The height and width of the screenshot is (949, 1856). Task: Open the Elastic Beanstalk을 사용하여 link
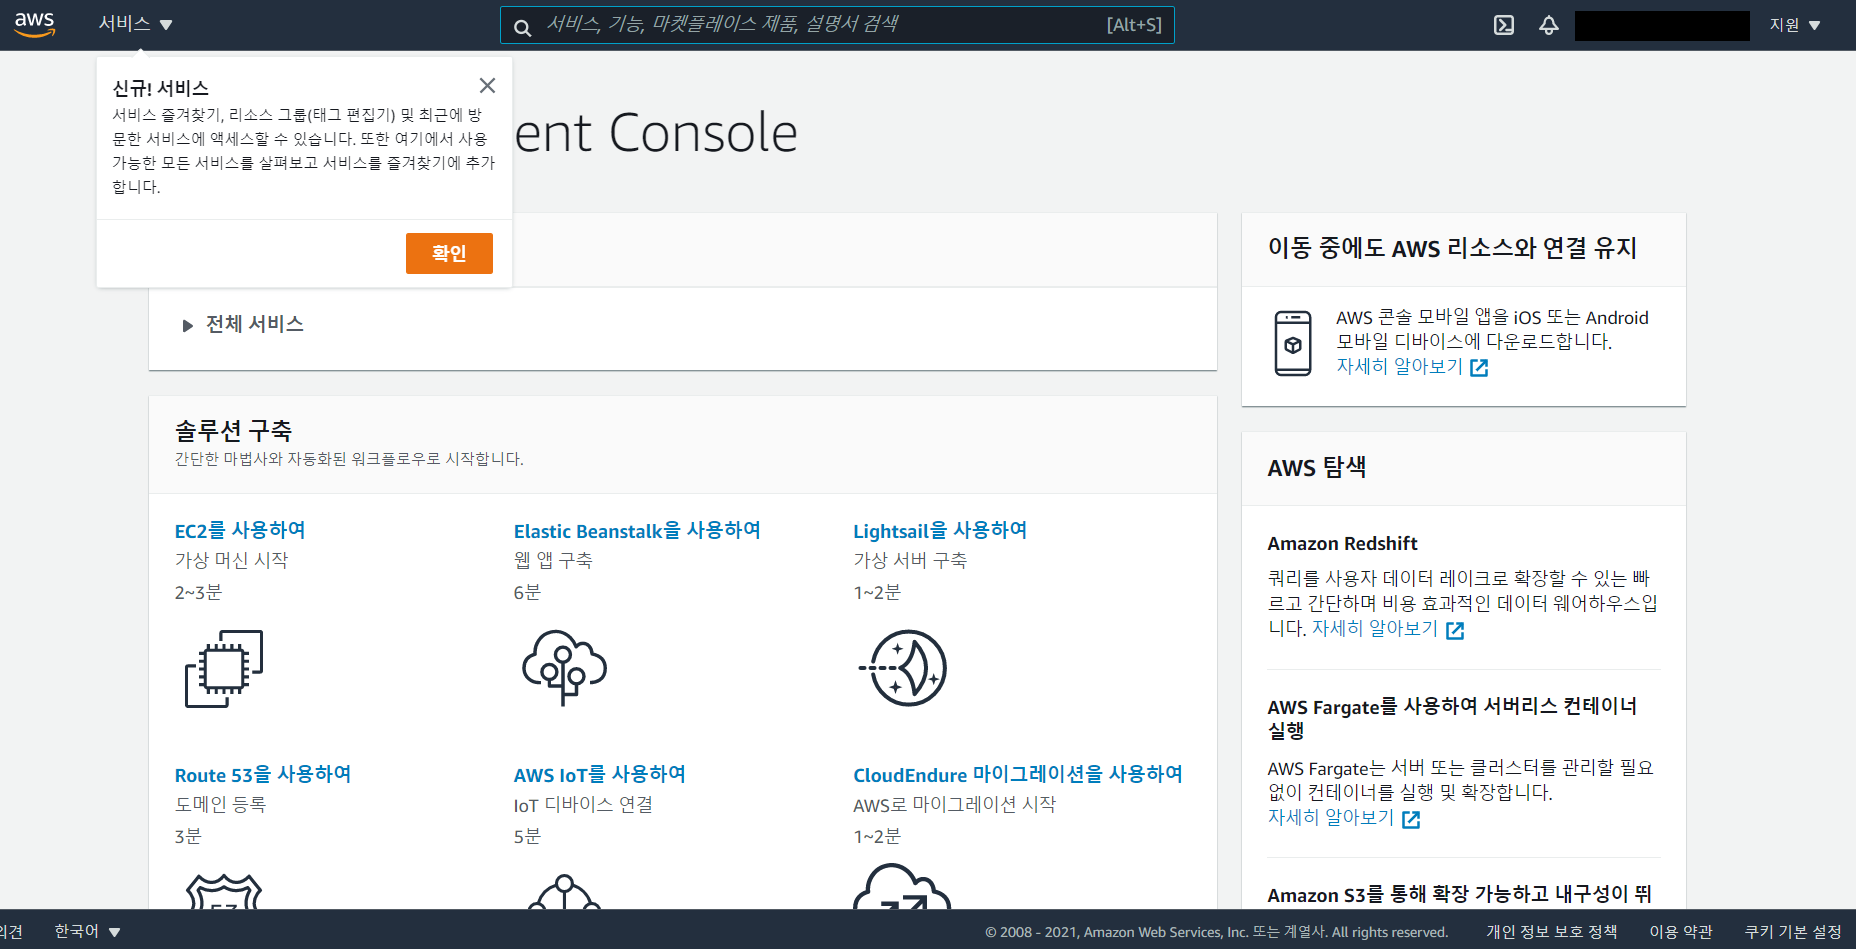tap(637, 530)
